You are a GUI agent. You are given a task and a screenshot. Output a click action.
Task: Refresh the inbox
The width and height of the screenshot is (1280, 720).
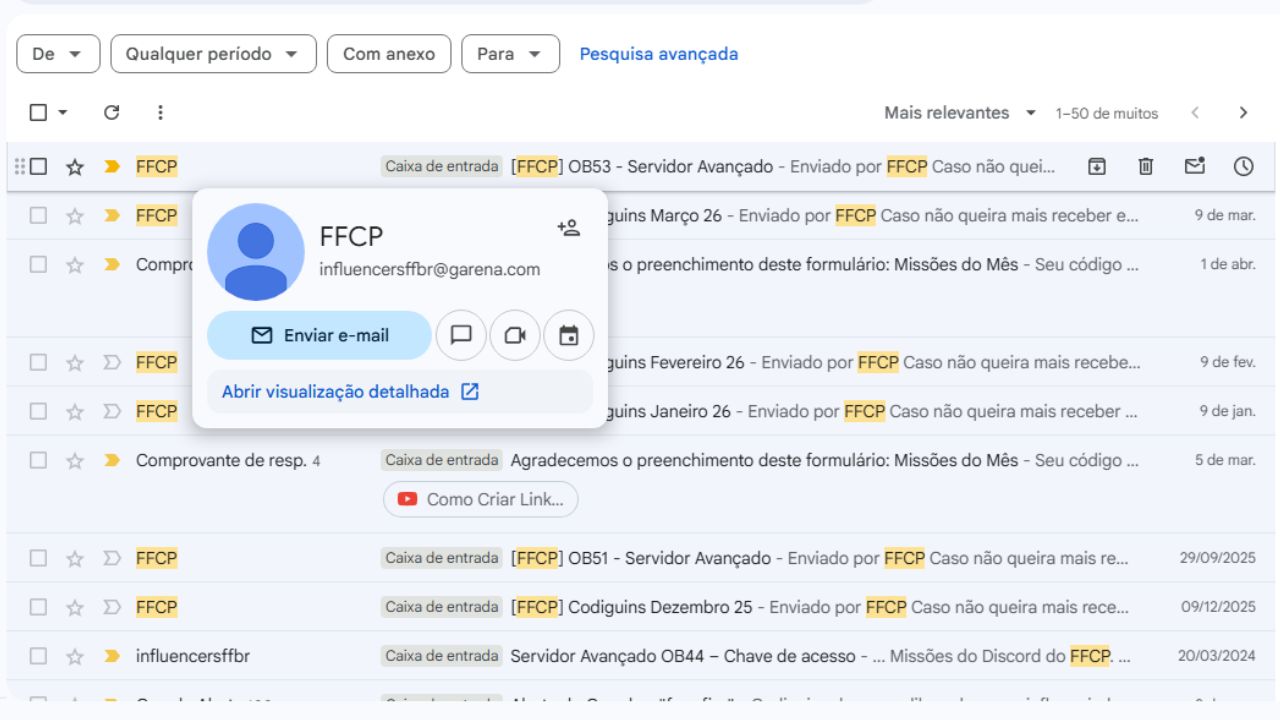pyautogui.click(x=112, y=112)
